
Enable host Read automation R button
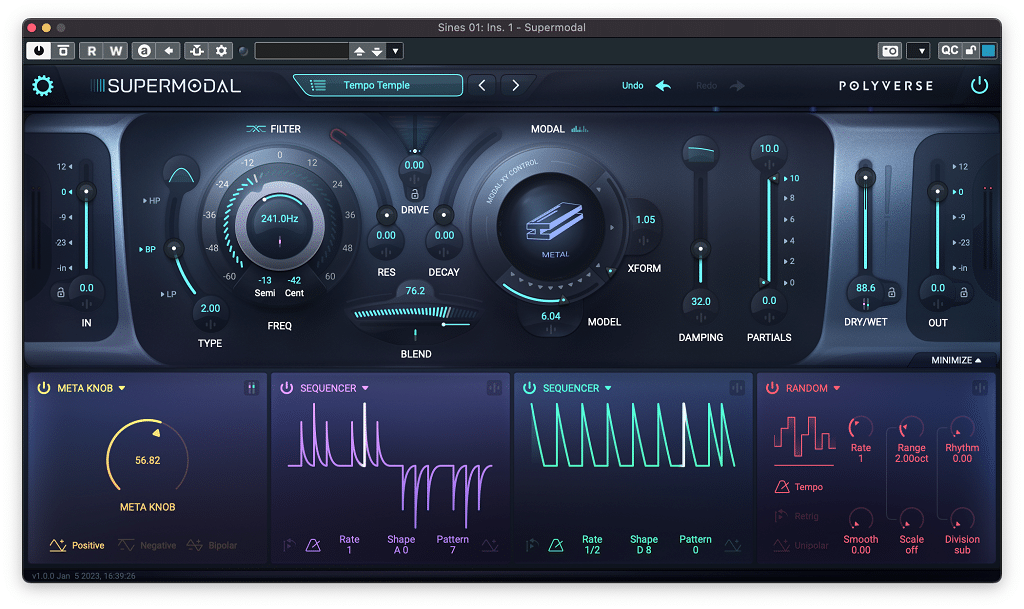(x=91, y=51)
